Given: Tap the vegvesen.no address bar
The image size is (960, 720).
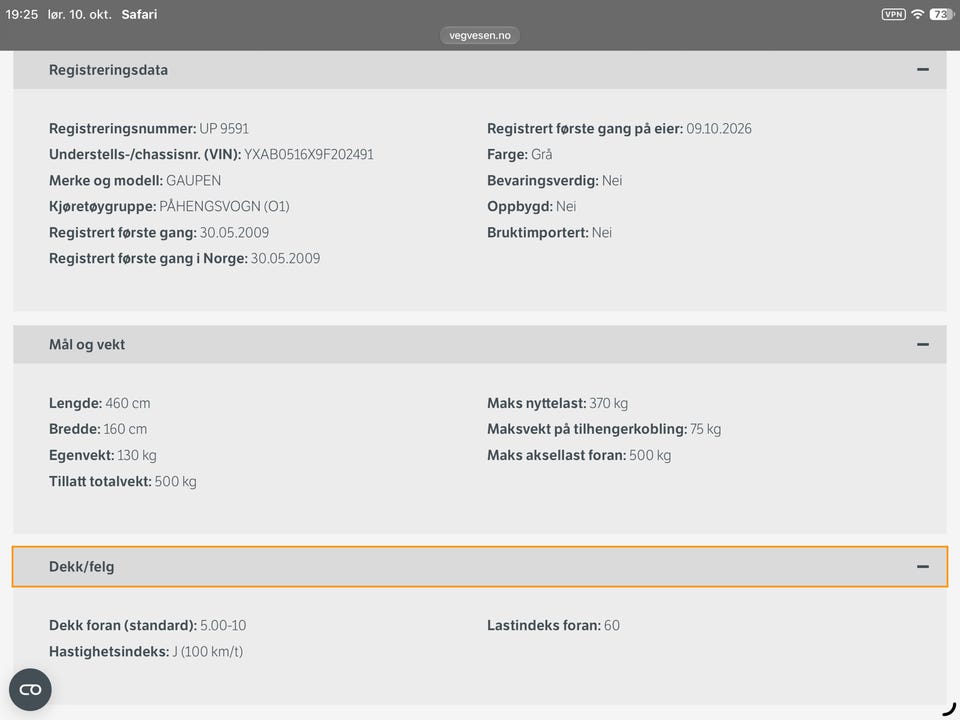Looking at the screenshot, I should tap(480, 36).
